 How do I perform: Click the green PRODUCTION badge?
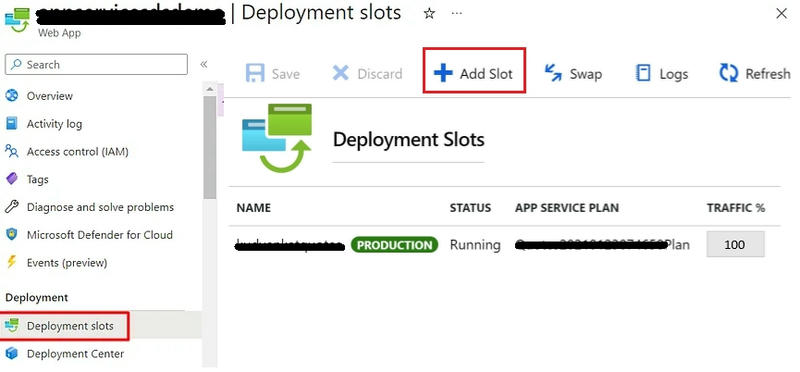[394, 245]
